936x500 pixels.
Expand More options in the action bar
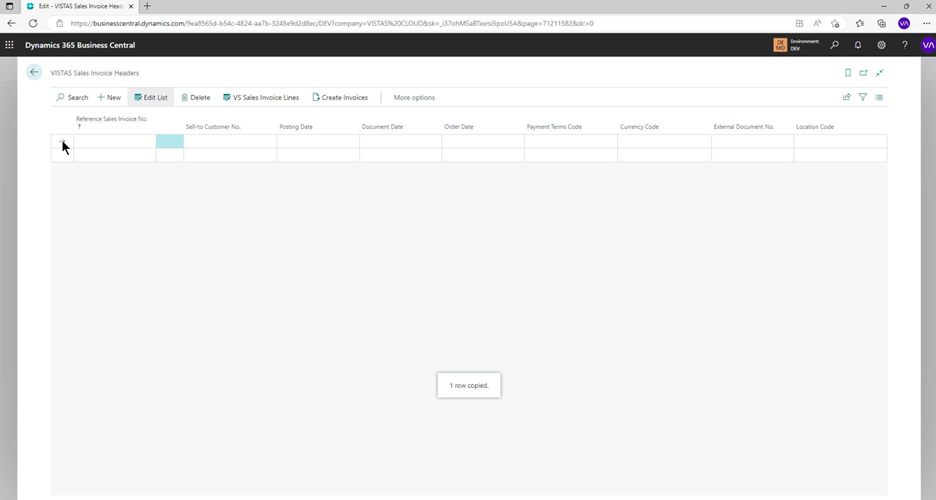414,97
